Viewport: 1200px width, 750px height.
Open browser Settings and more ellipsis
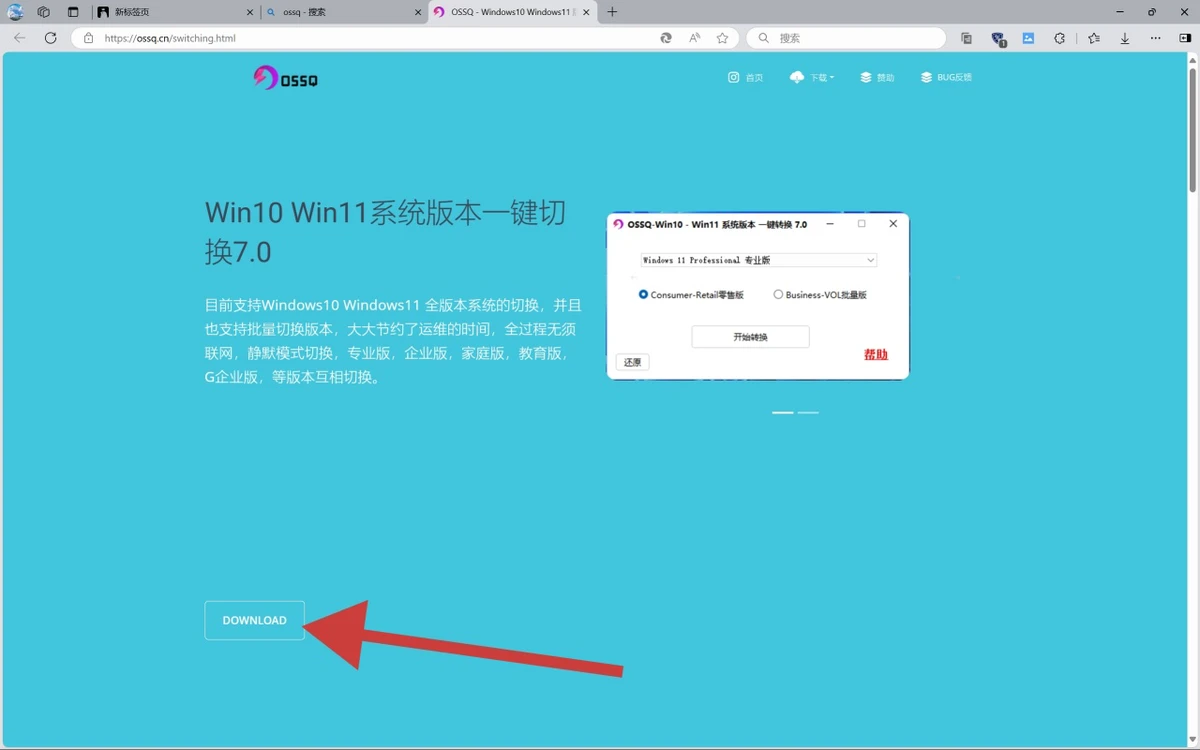coord(1156,38)
